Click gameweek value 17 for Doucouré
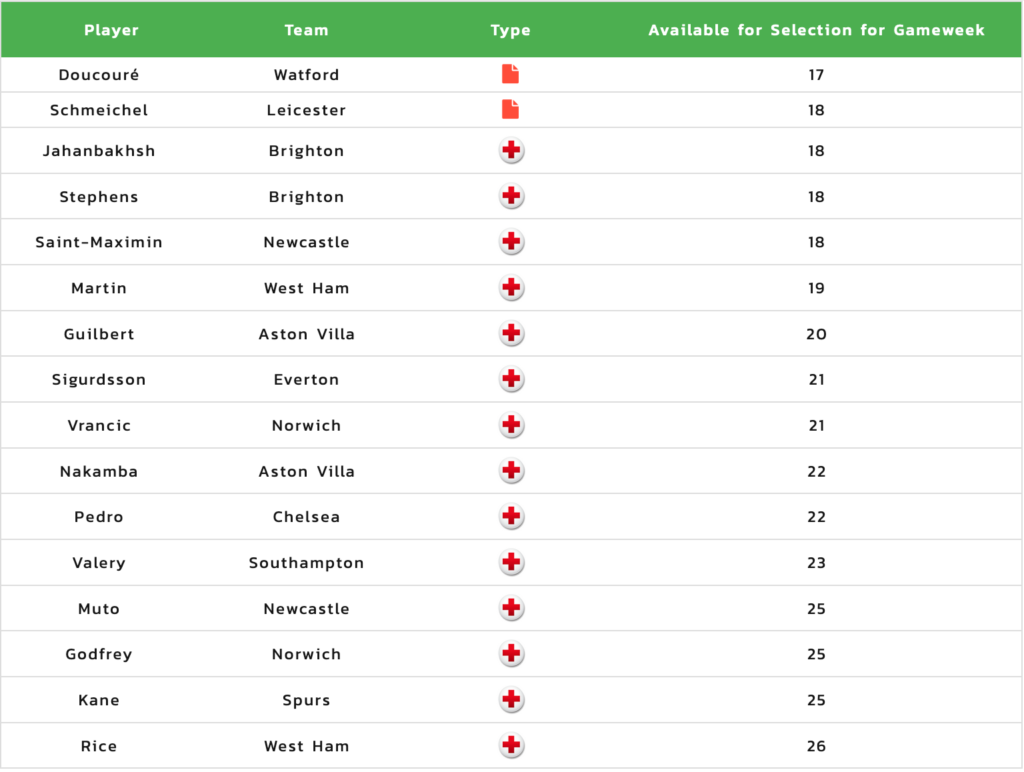Screen dimensions: 1024x772 click(816, 74)
